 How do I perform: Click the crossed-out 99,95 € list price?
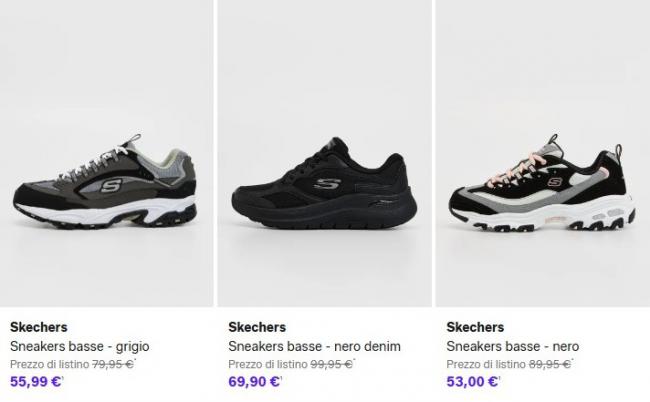pyautogui.click(x=331, y=364)
